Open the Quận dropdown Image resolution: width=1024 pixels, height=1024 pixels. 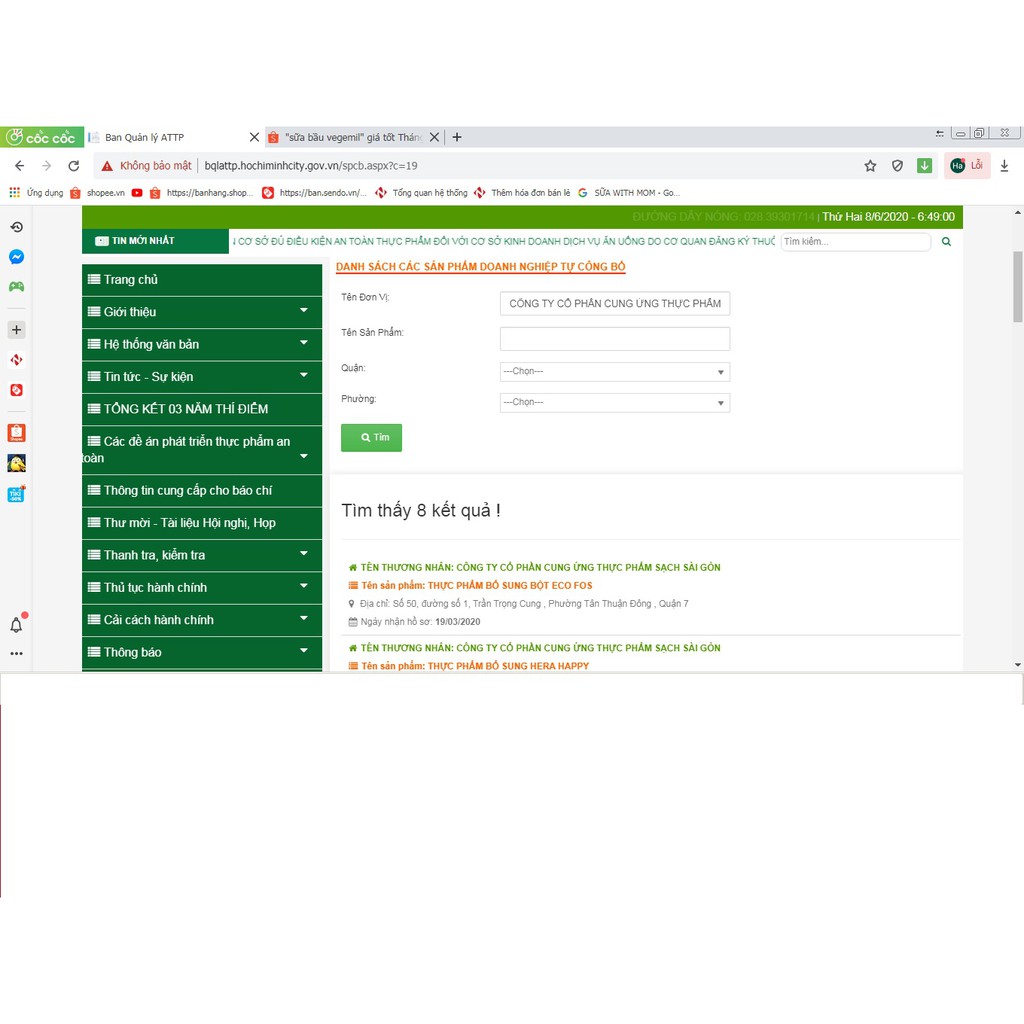tap(614, 372)
